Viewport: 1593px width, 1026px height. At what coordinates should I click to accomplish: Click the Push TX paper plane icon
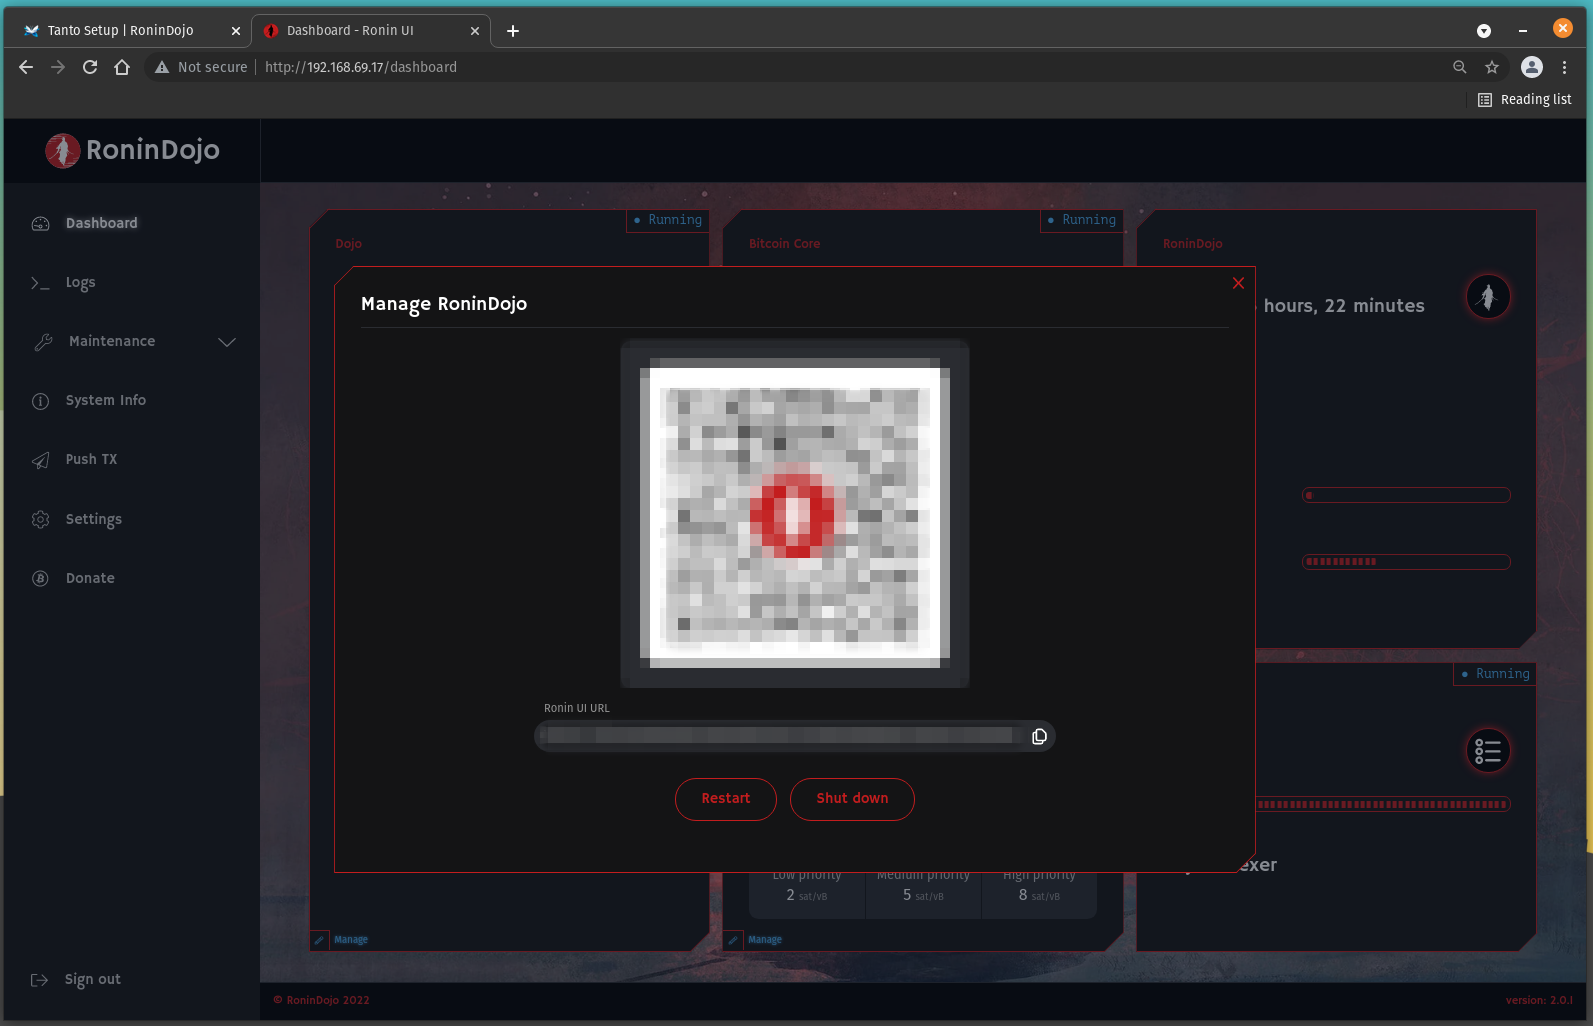point(40,460)
